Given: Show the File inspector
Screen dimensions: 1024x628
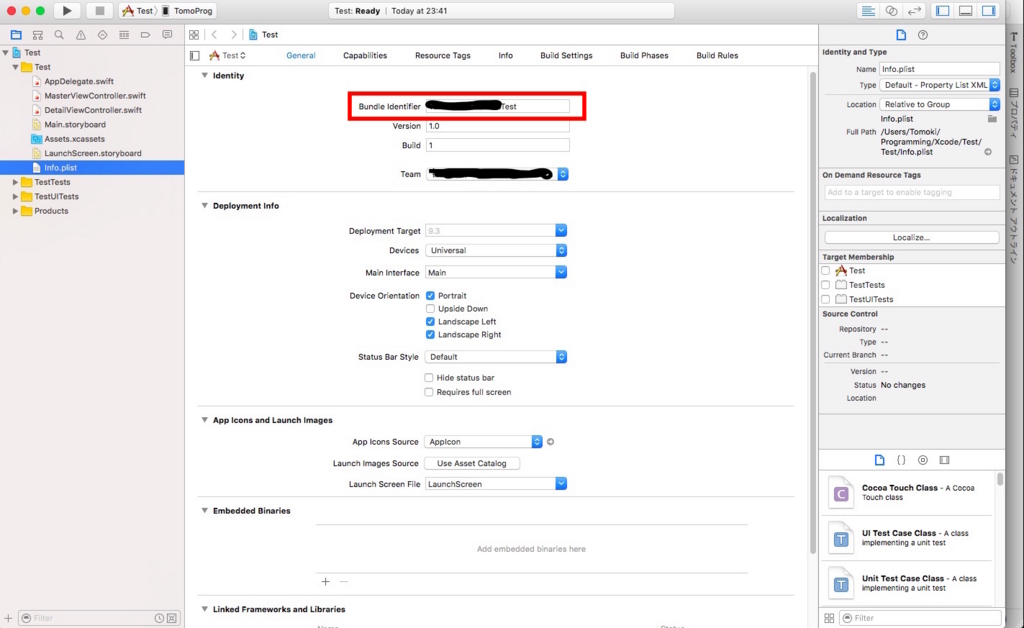Looking at the screenshot, I should click(901, 35).
